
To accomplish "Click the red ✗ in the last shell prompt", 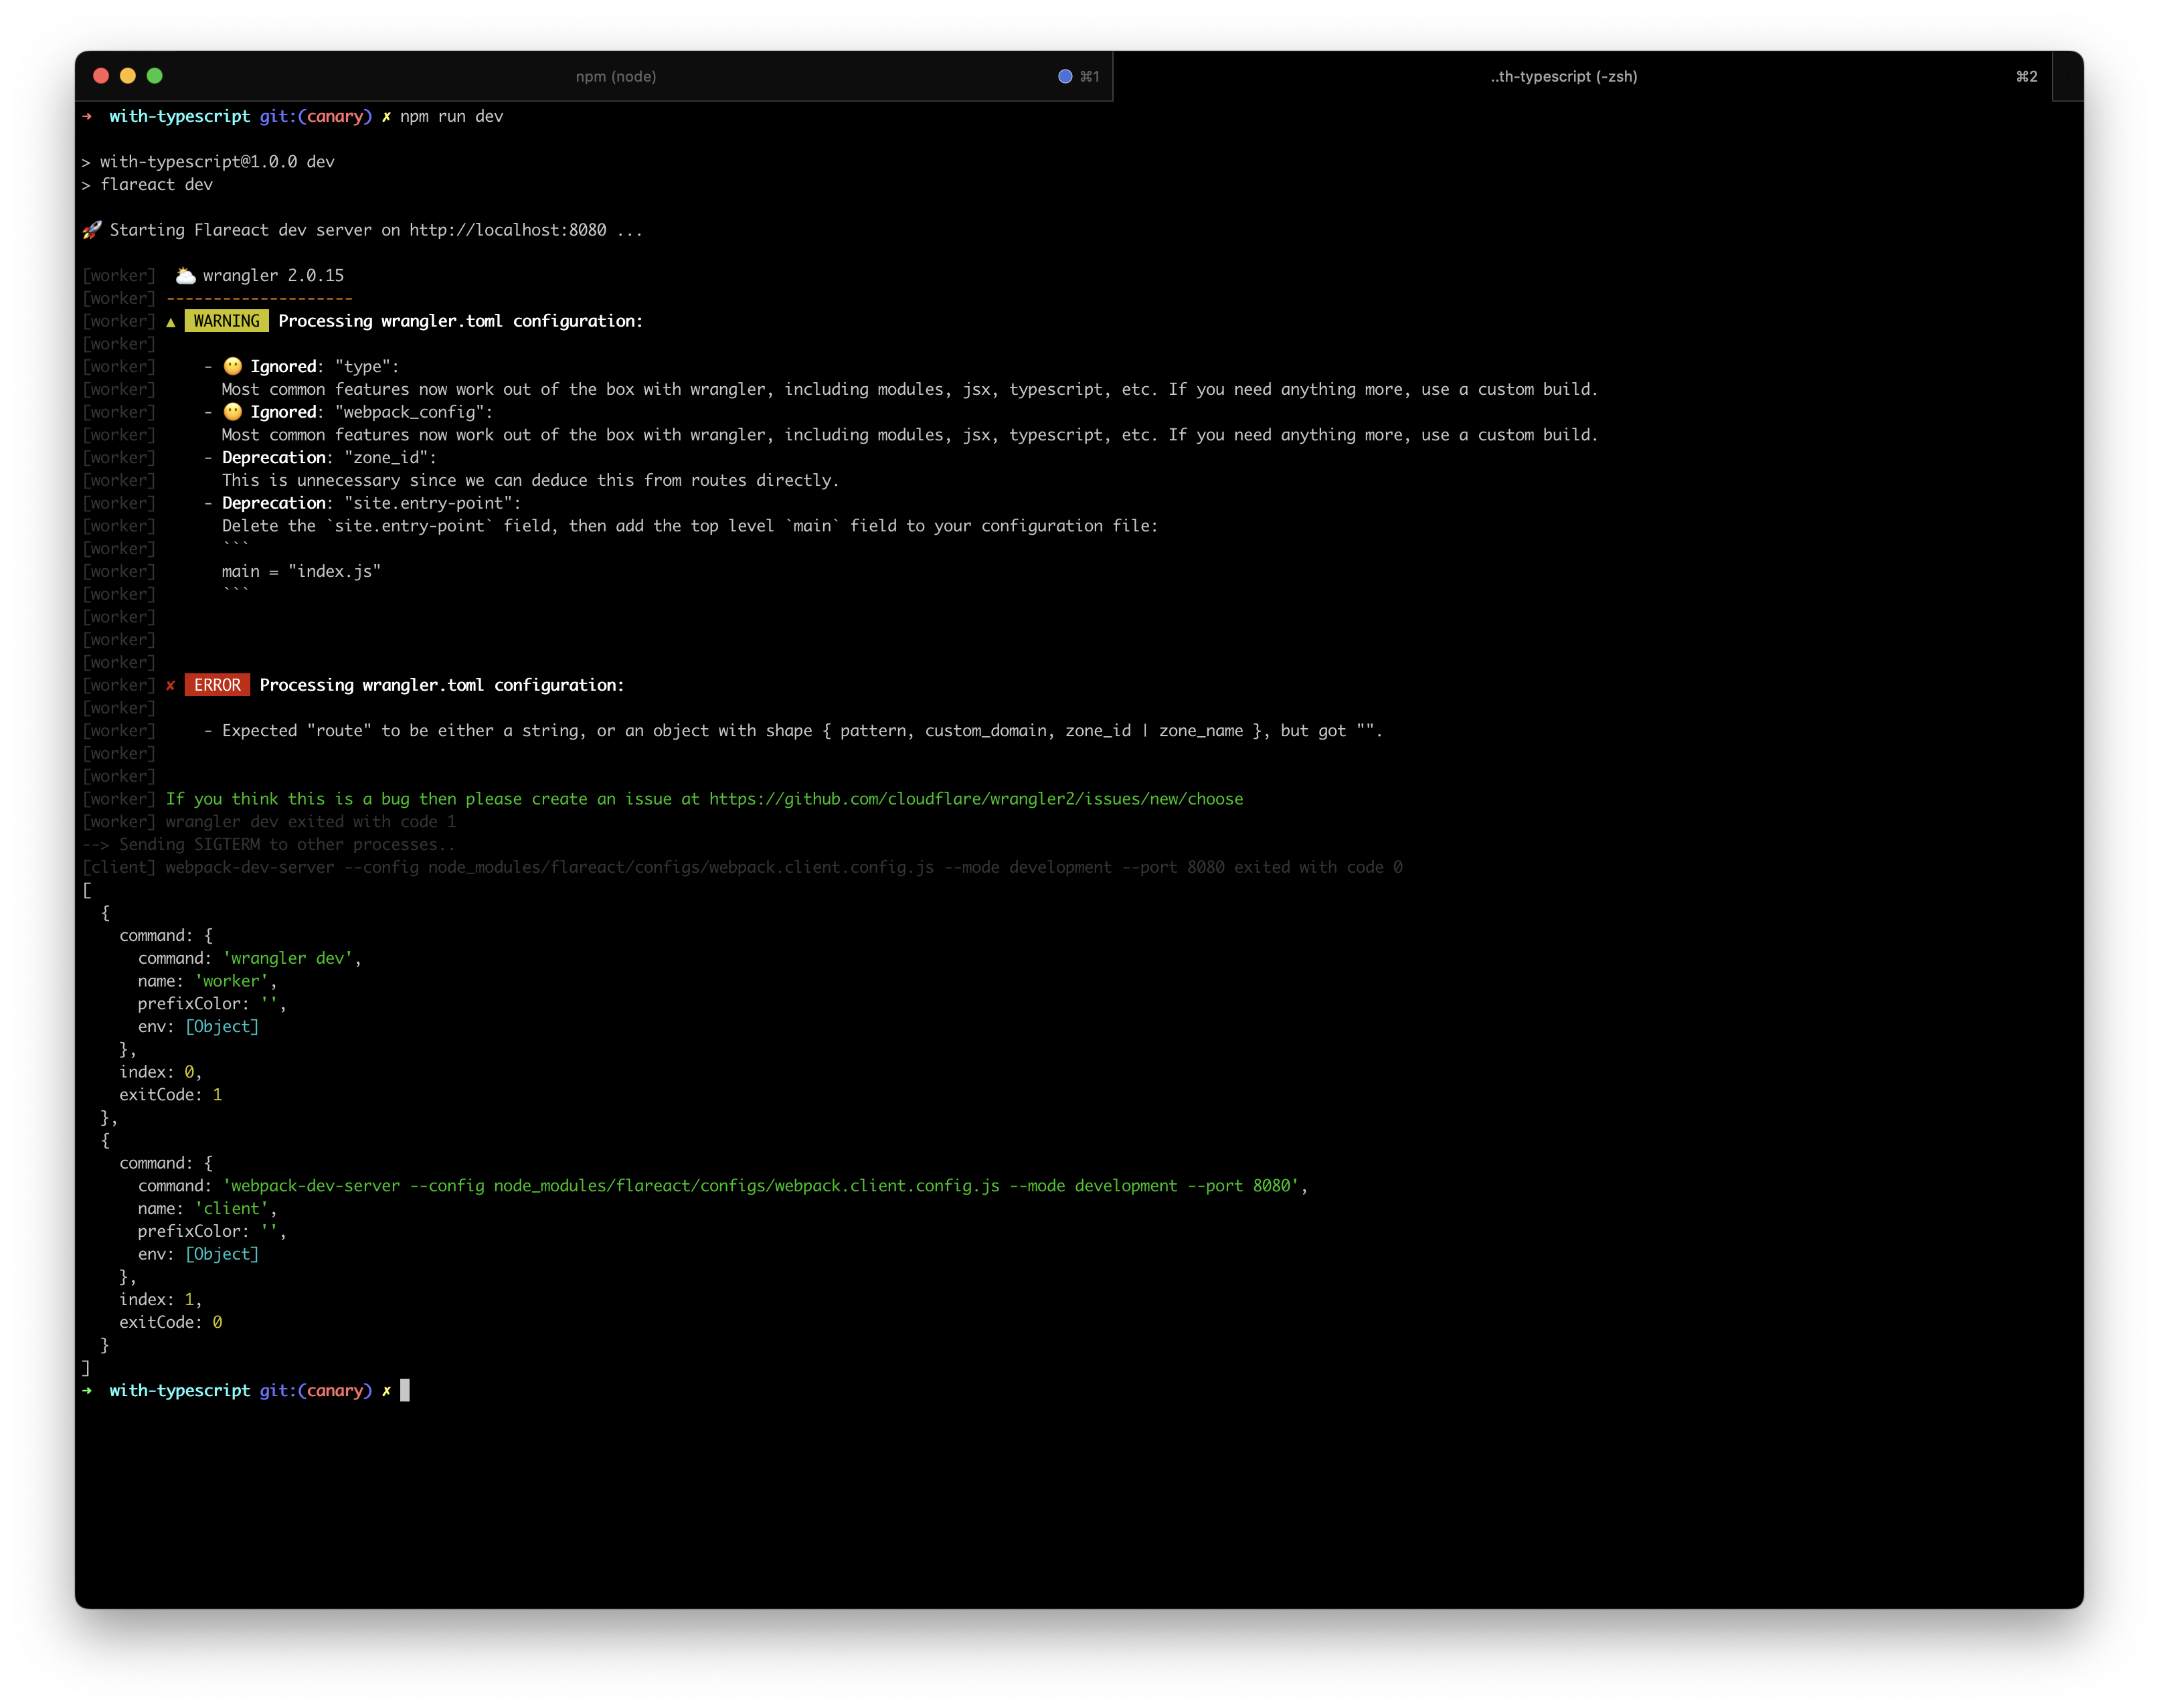I will click(x=387, y=1390).
